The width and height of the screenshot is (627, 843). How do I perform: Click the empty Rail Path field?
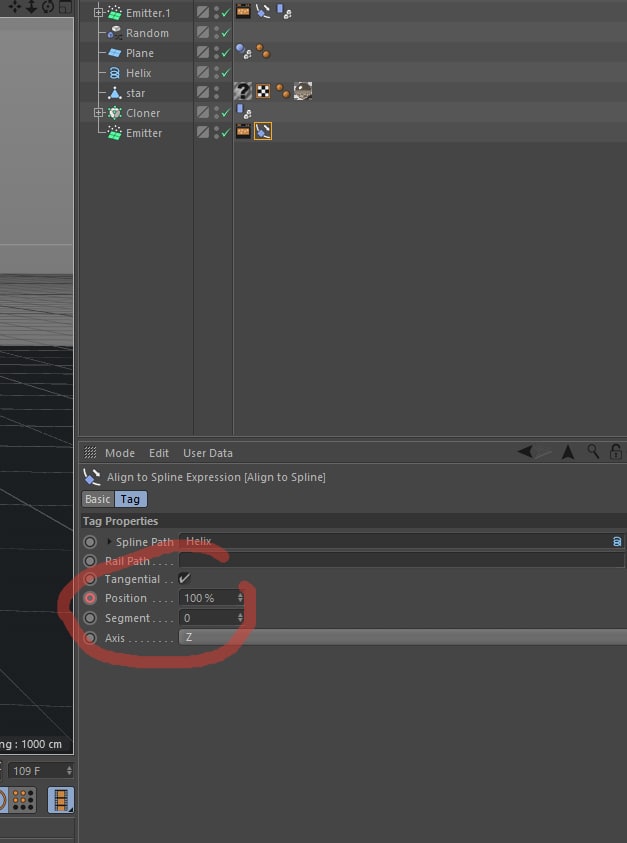(401, 560)
